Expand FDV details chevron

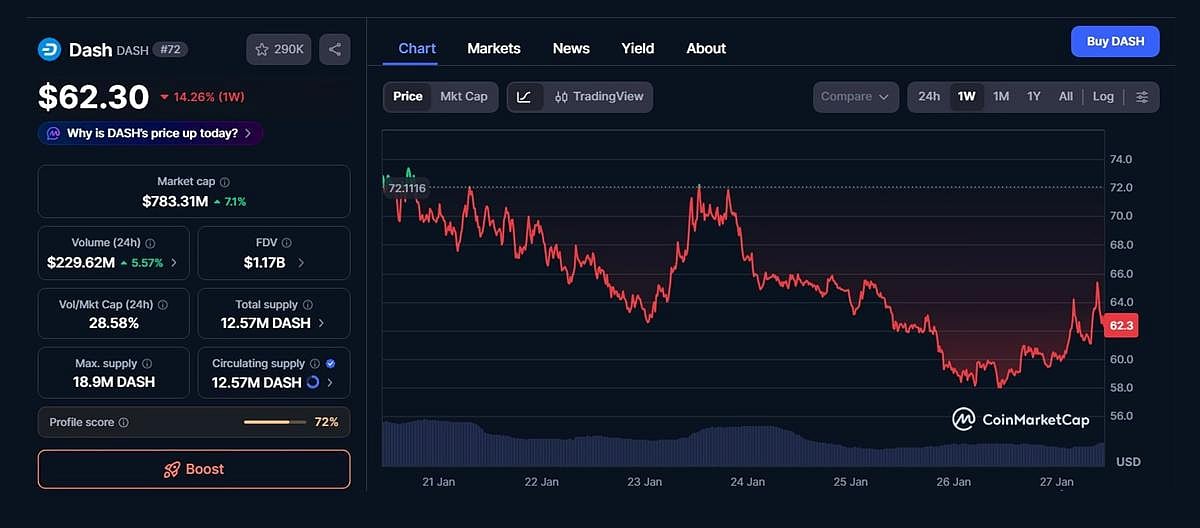[x=301, y=263]
